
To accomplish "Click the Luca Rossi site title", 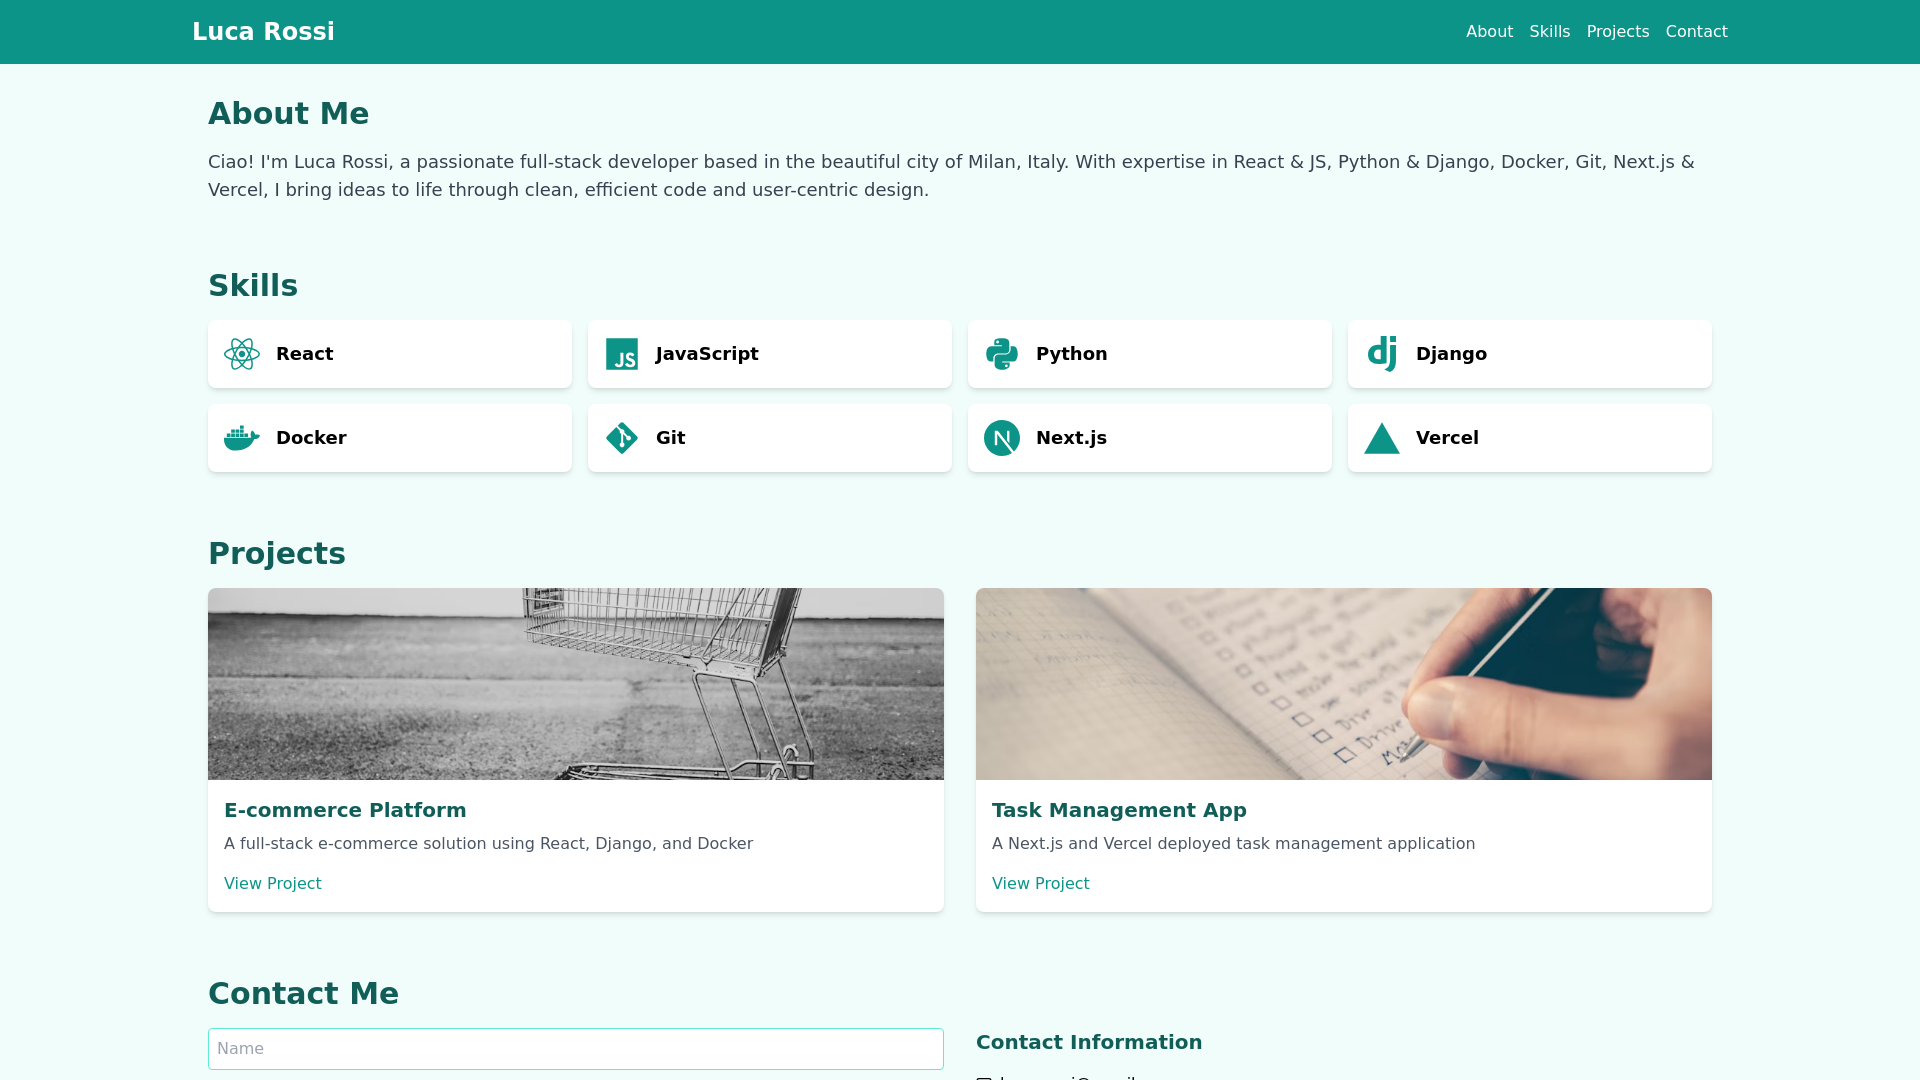I will 263,31.
